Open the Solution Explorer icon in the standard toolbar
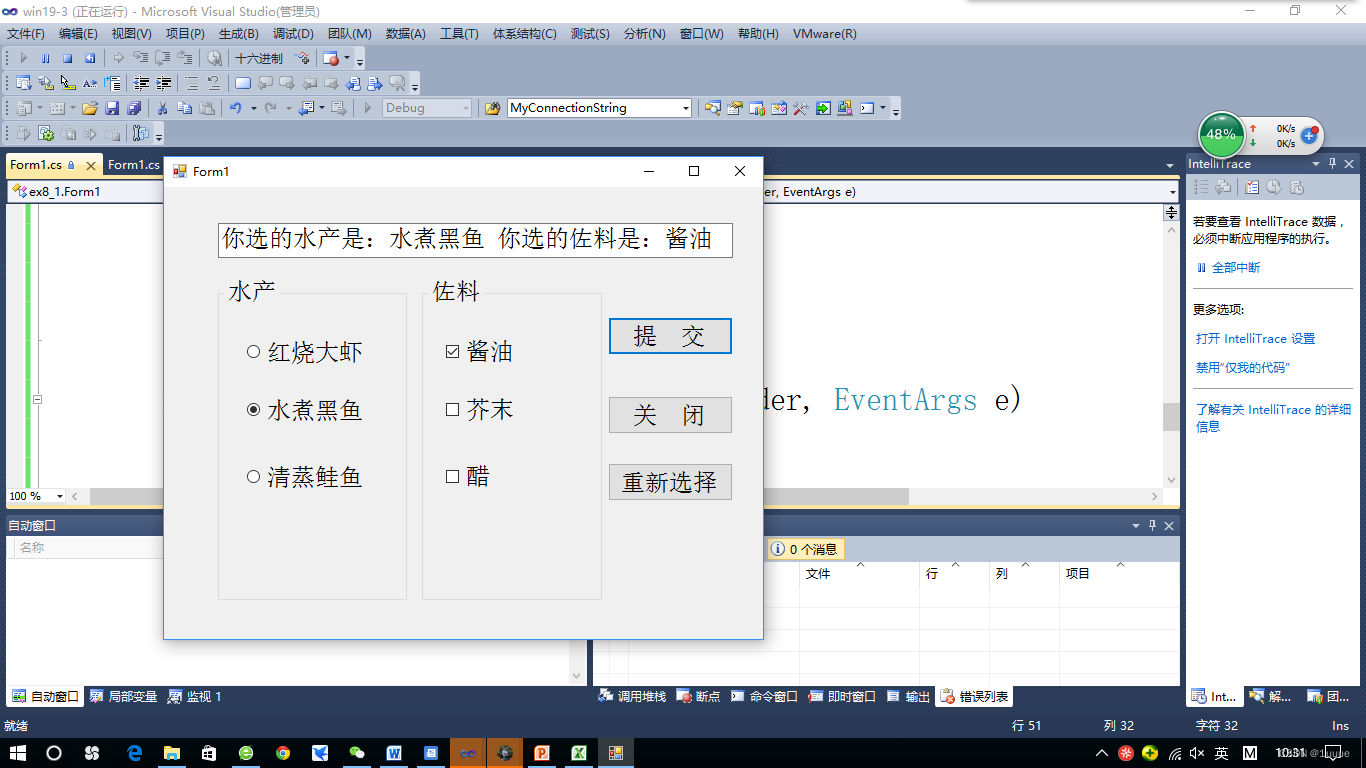 pyautogui.click(x=713, y=108)
